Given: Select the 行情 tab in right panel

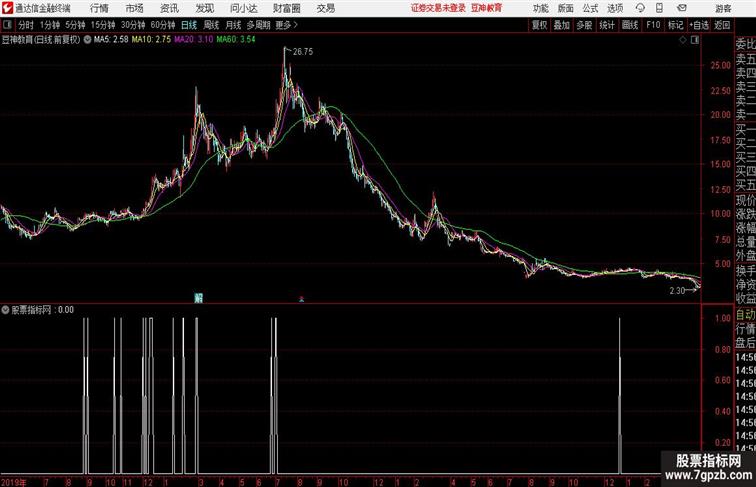Looking at the screenshot, I should point(745,329).
